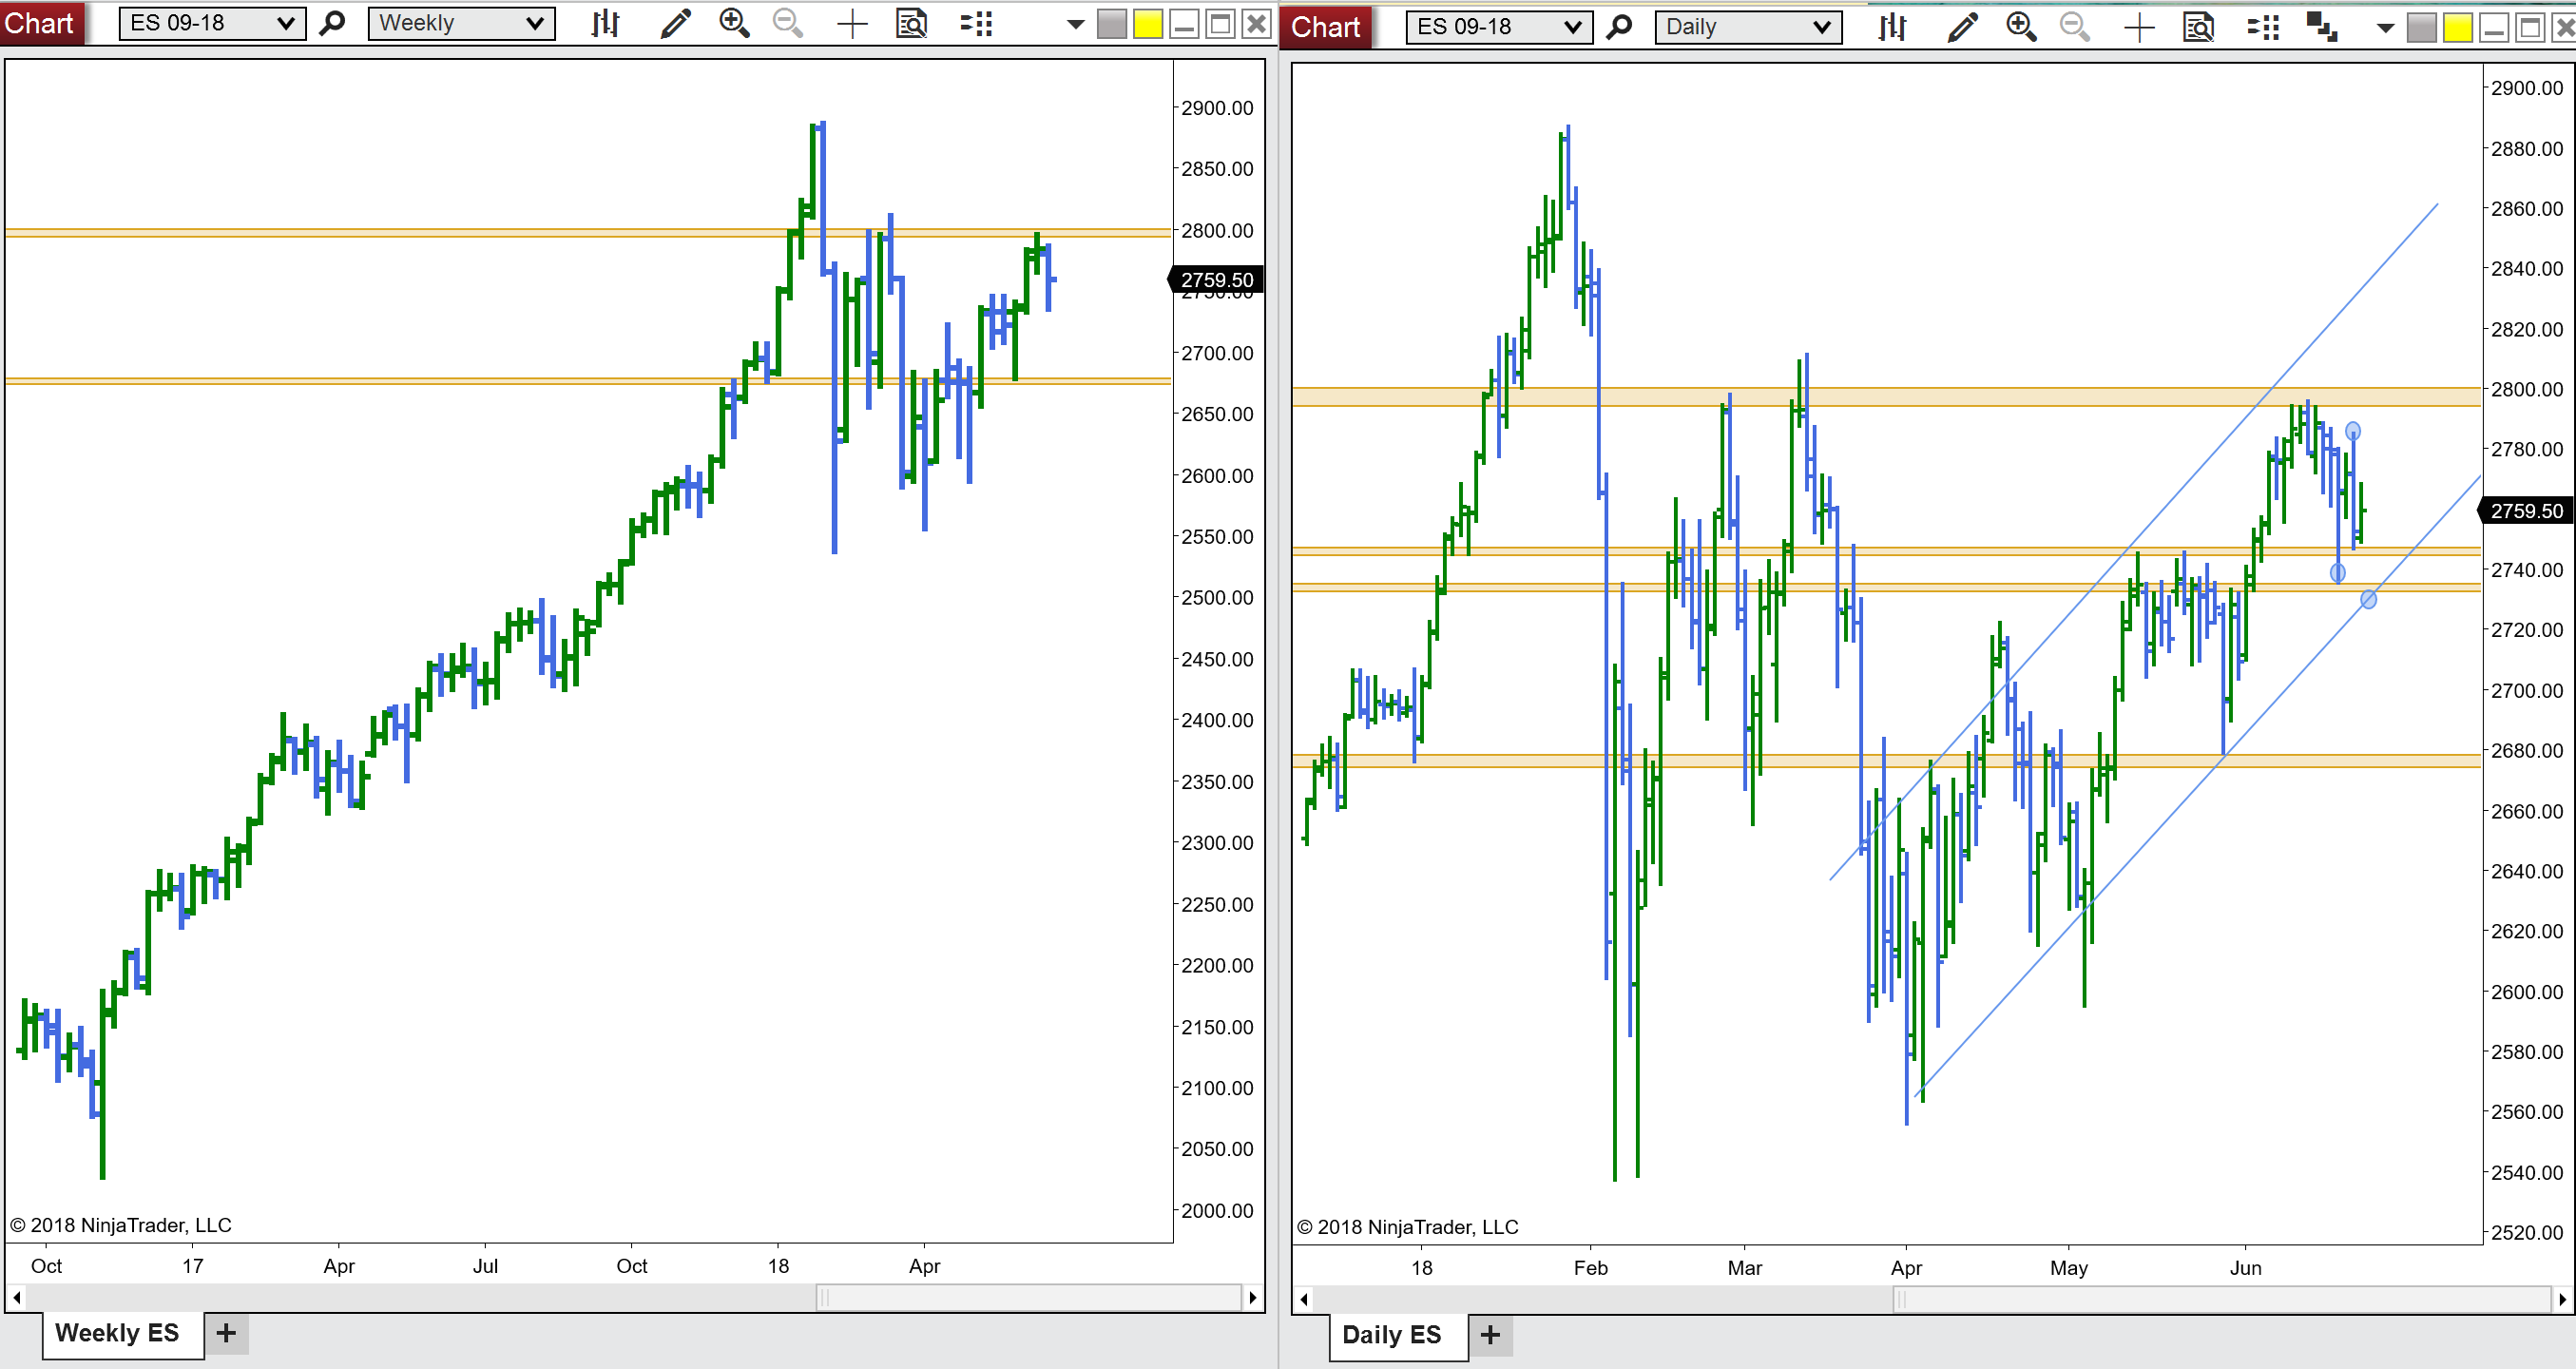2576x1369 pixels.
Task: Open instrument search in the Weekly chart
Action: 332,23
